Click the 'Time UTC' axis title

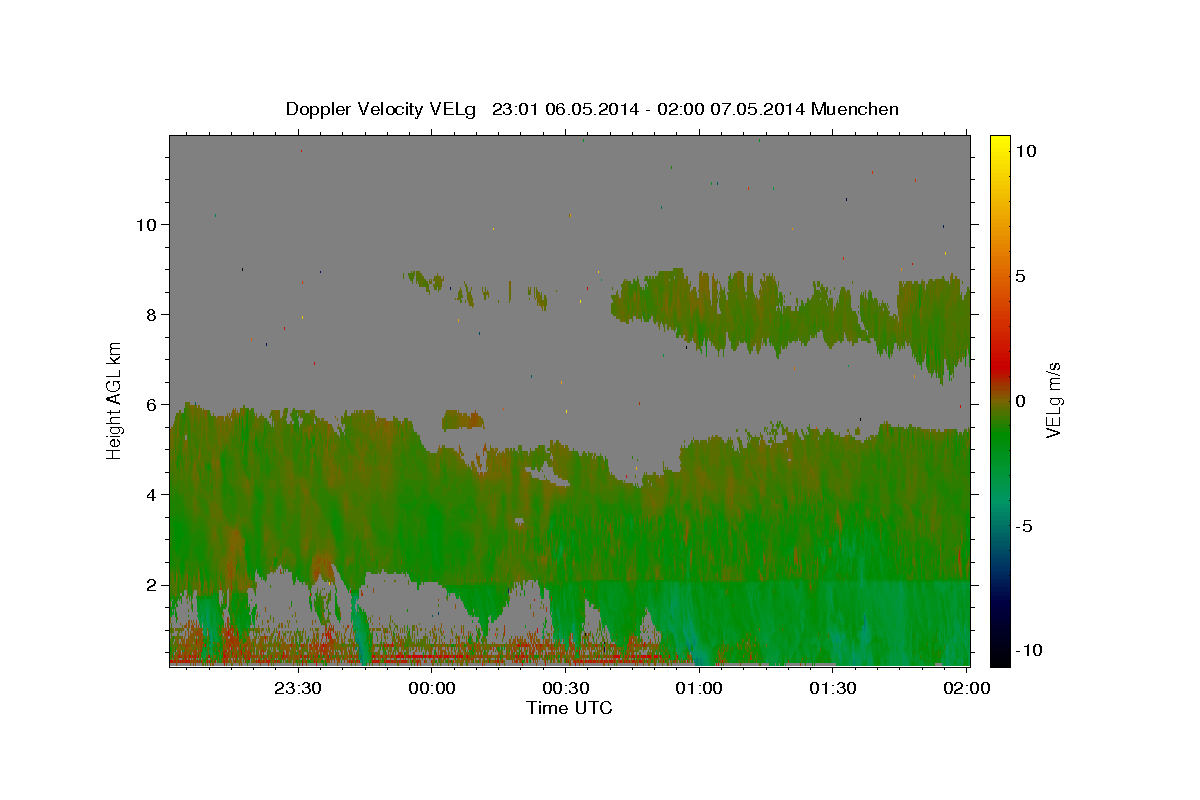pos(569,708)
